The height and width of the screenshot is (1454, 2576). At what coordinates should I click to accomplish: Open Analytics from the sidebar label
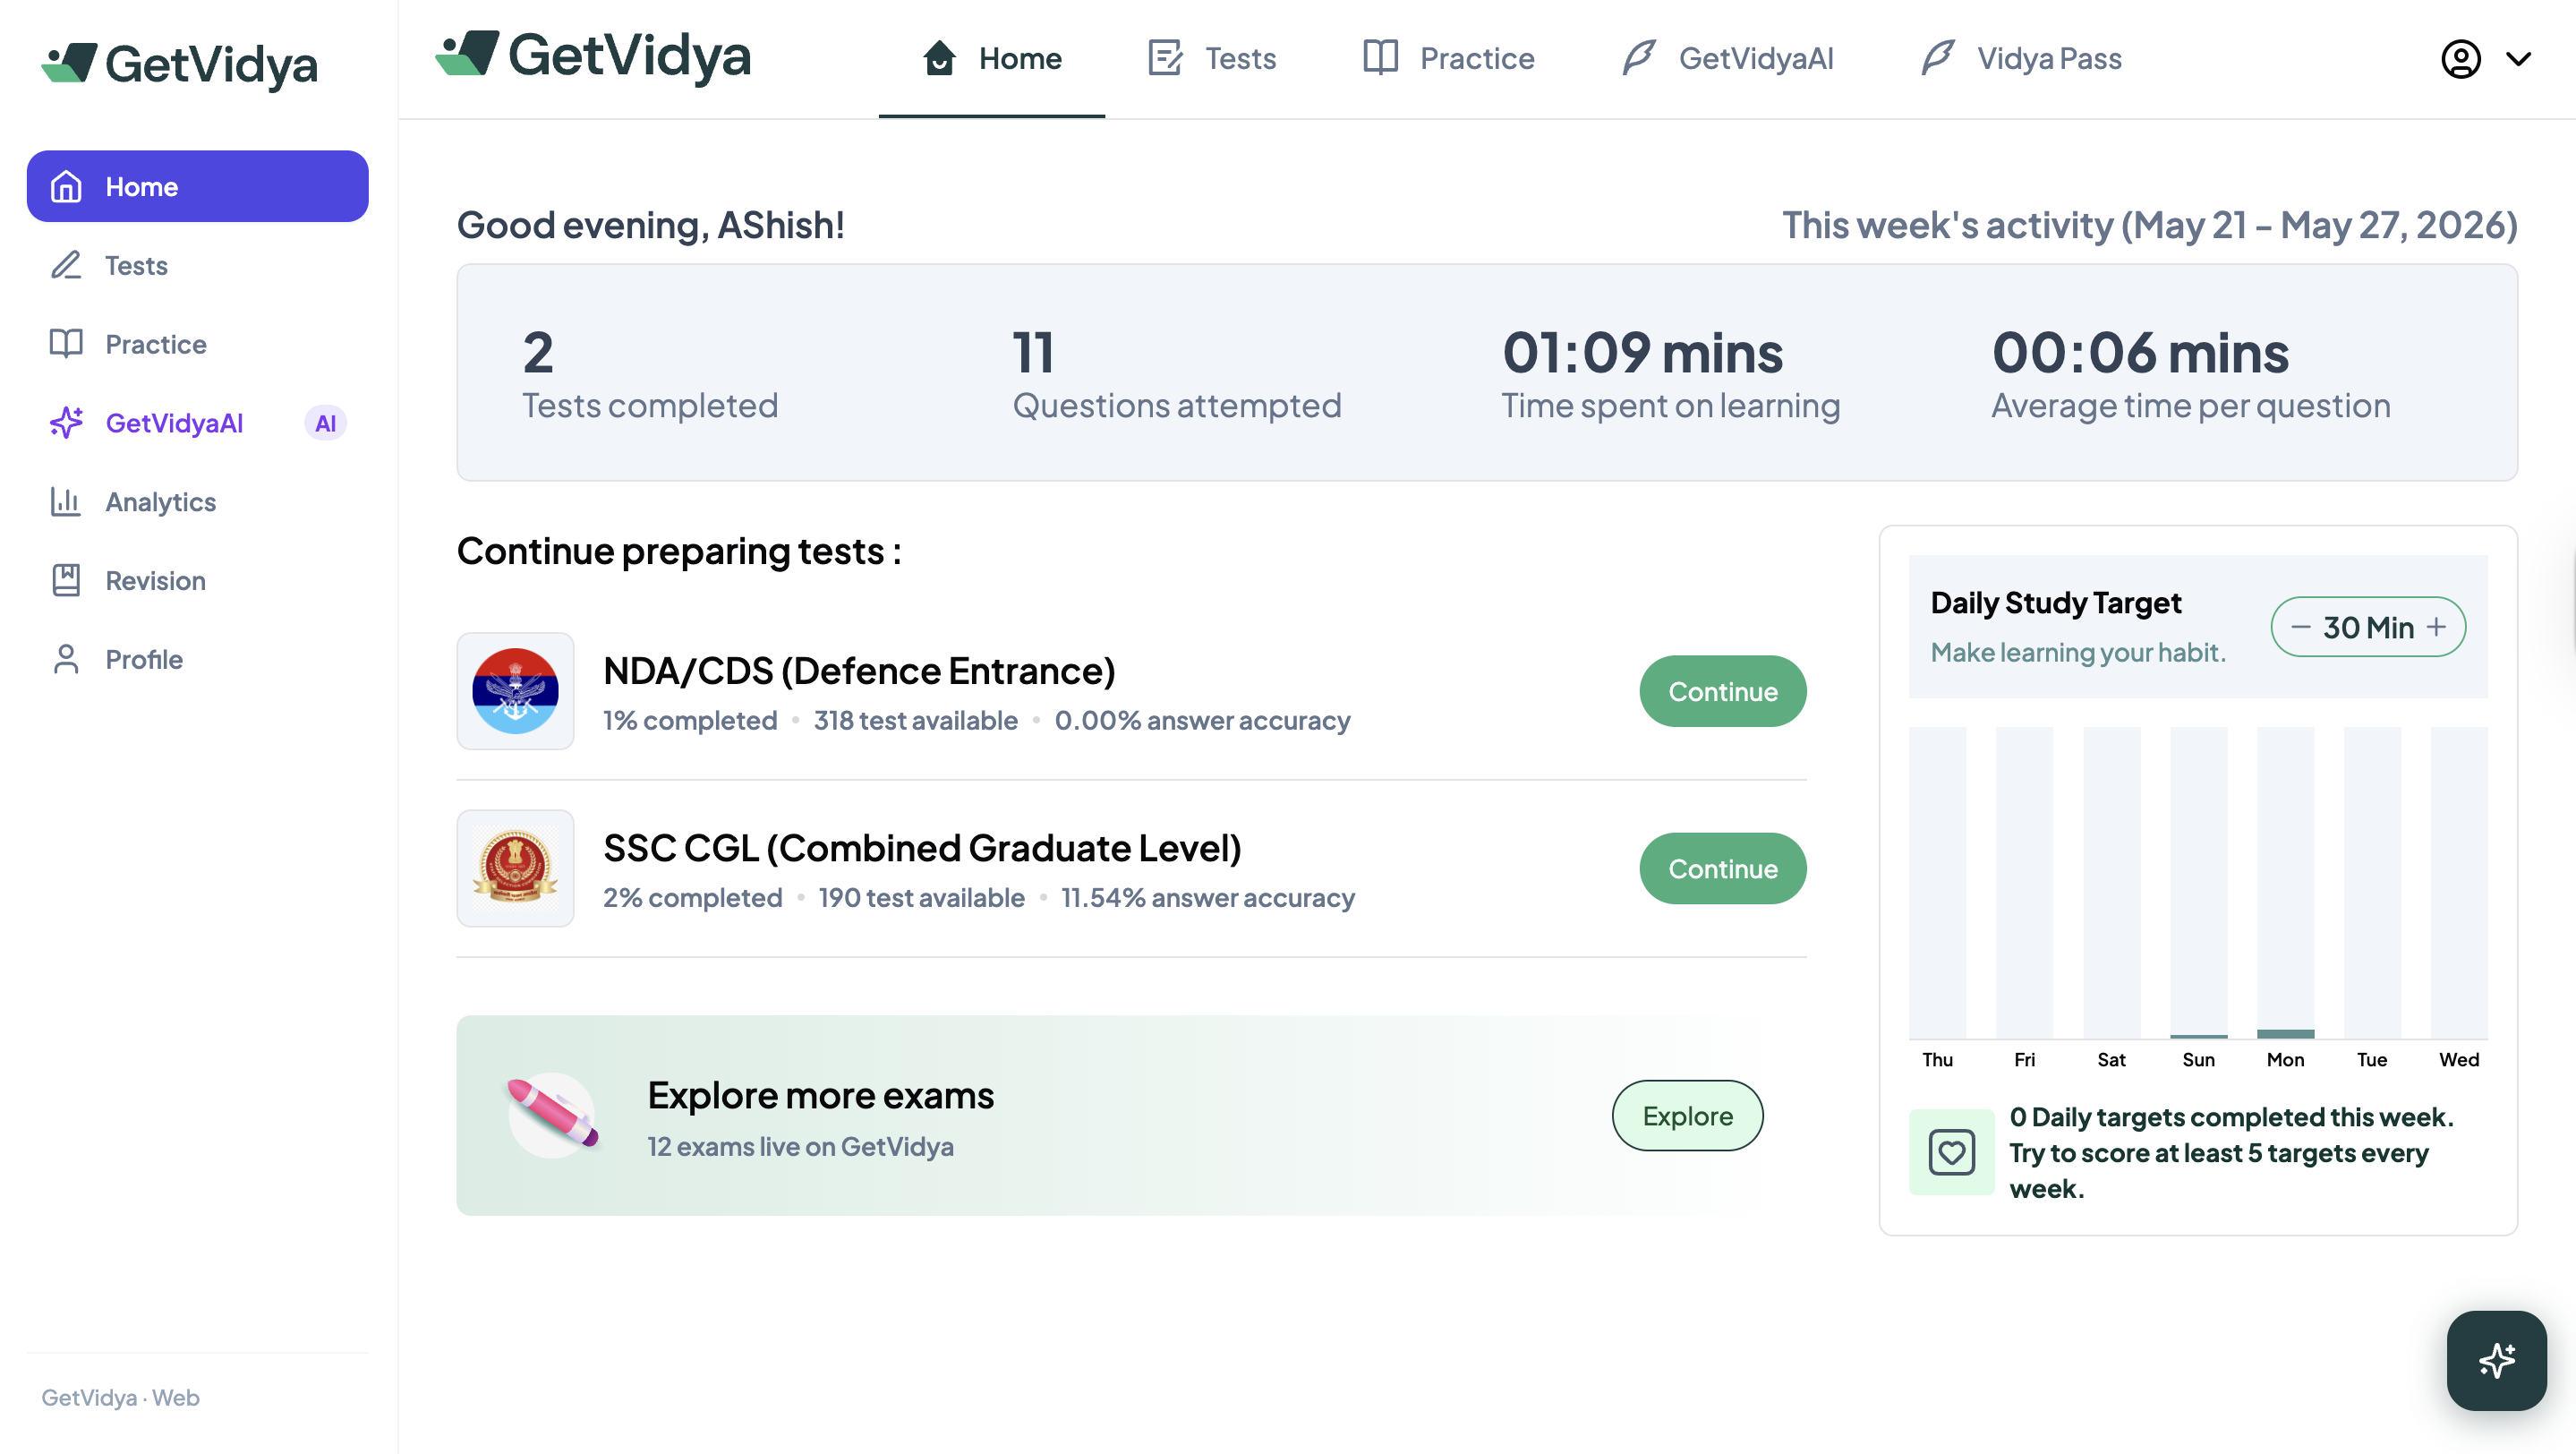click(x=160, y=502)
